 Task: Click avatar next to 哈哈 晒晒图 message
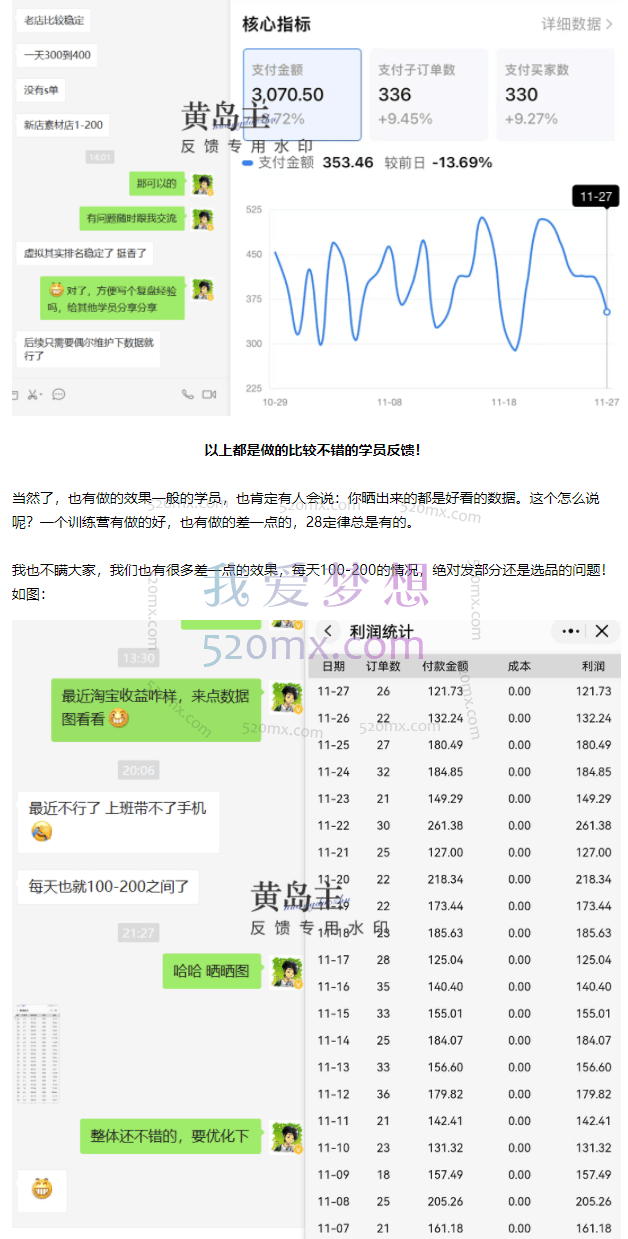[x=288, y=972]
